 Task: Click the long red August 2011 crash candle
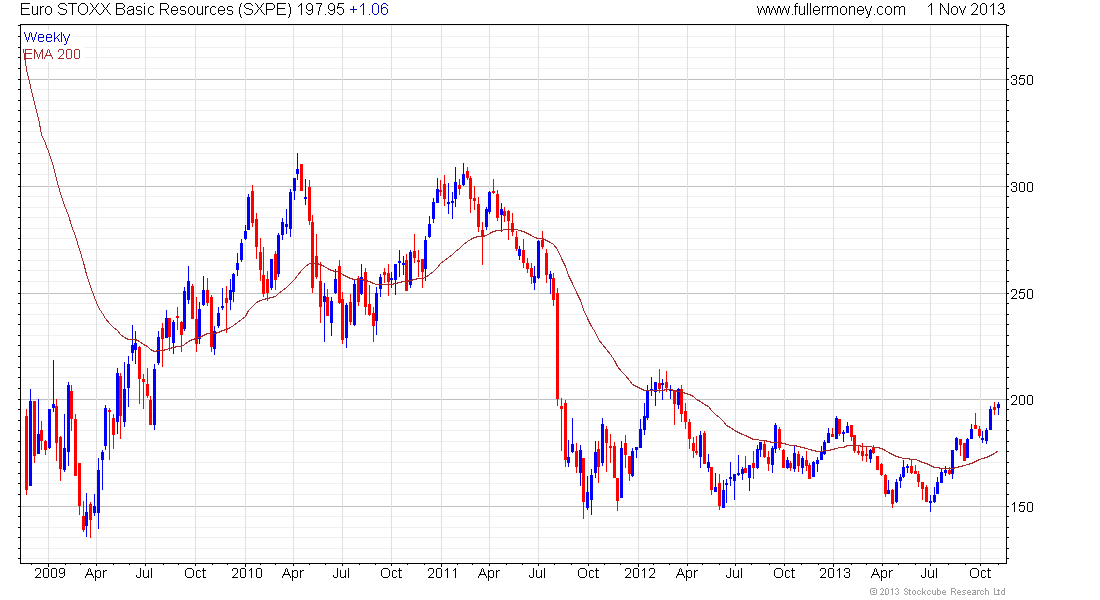pos(557,344)
